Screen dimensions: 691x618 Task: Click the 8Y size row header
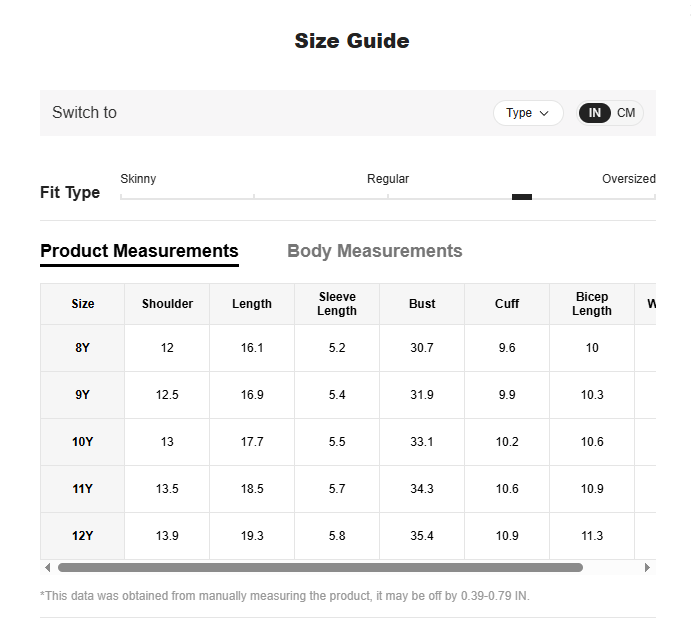tap(82, 348)
